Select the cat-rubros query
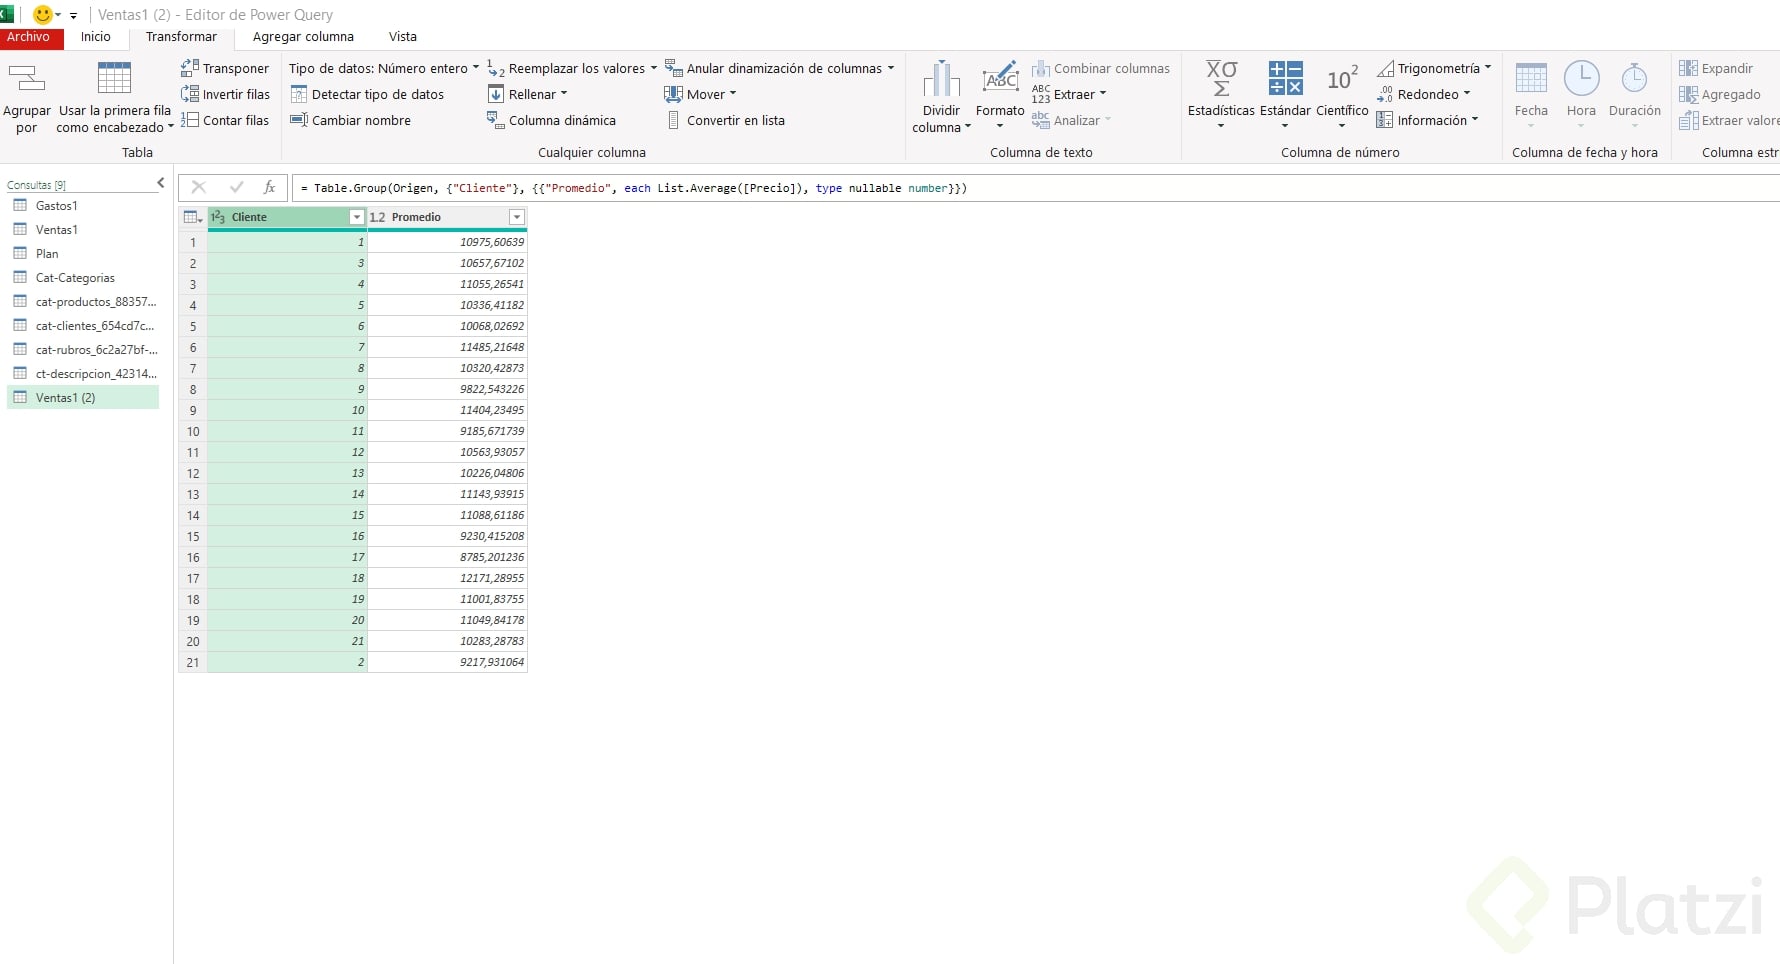 [83, 350]
